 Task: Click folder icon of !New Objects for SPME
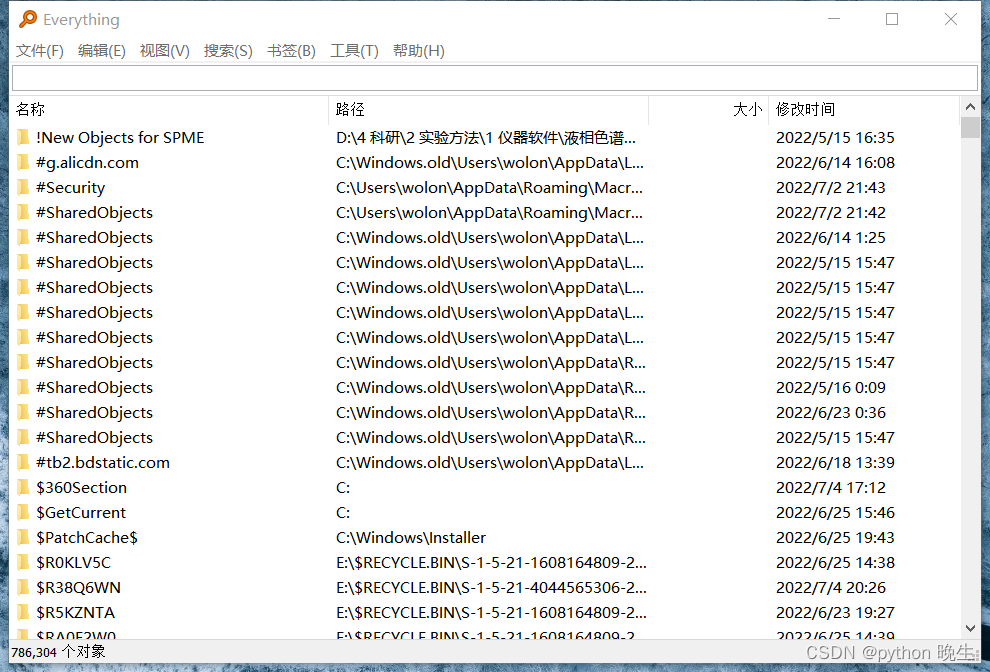(23, 138)
